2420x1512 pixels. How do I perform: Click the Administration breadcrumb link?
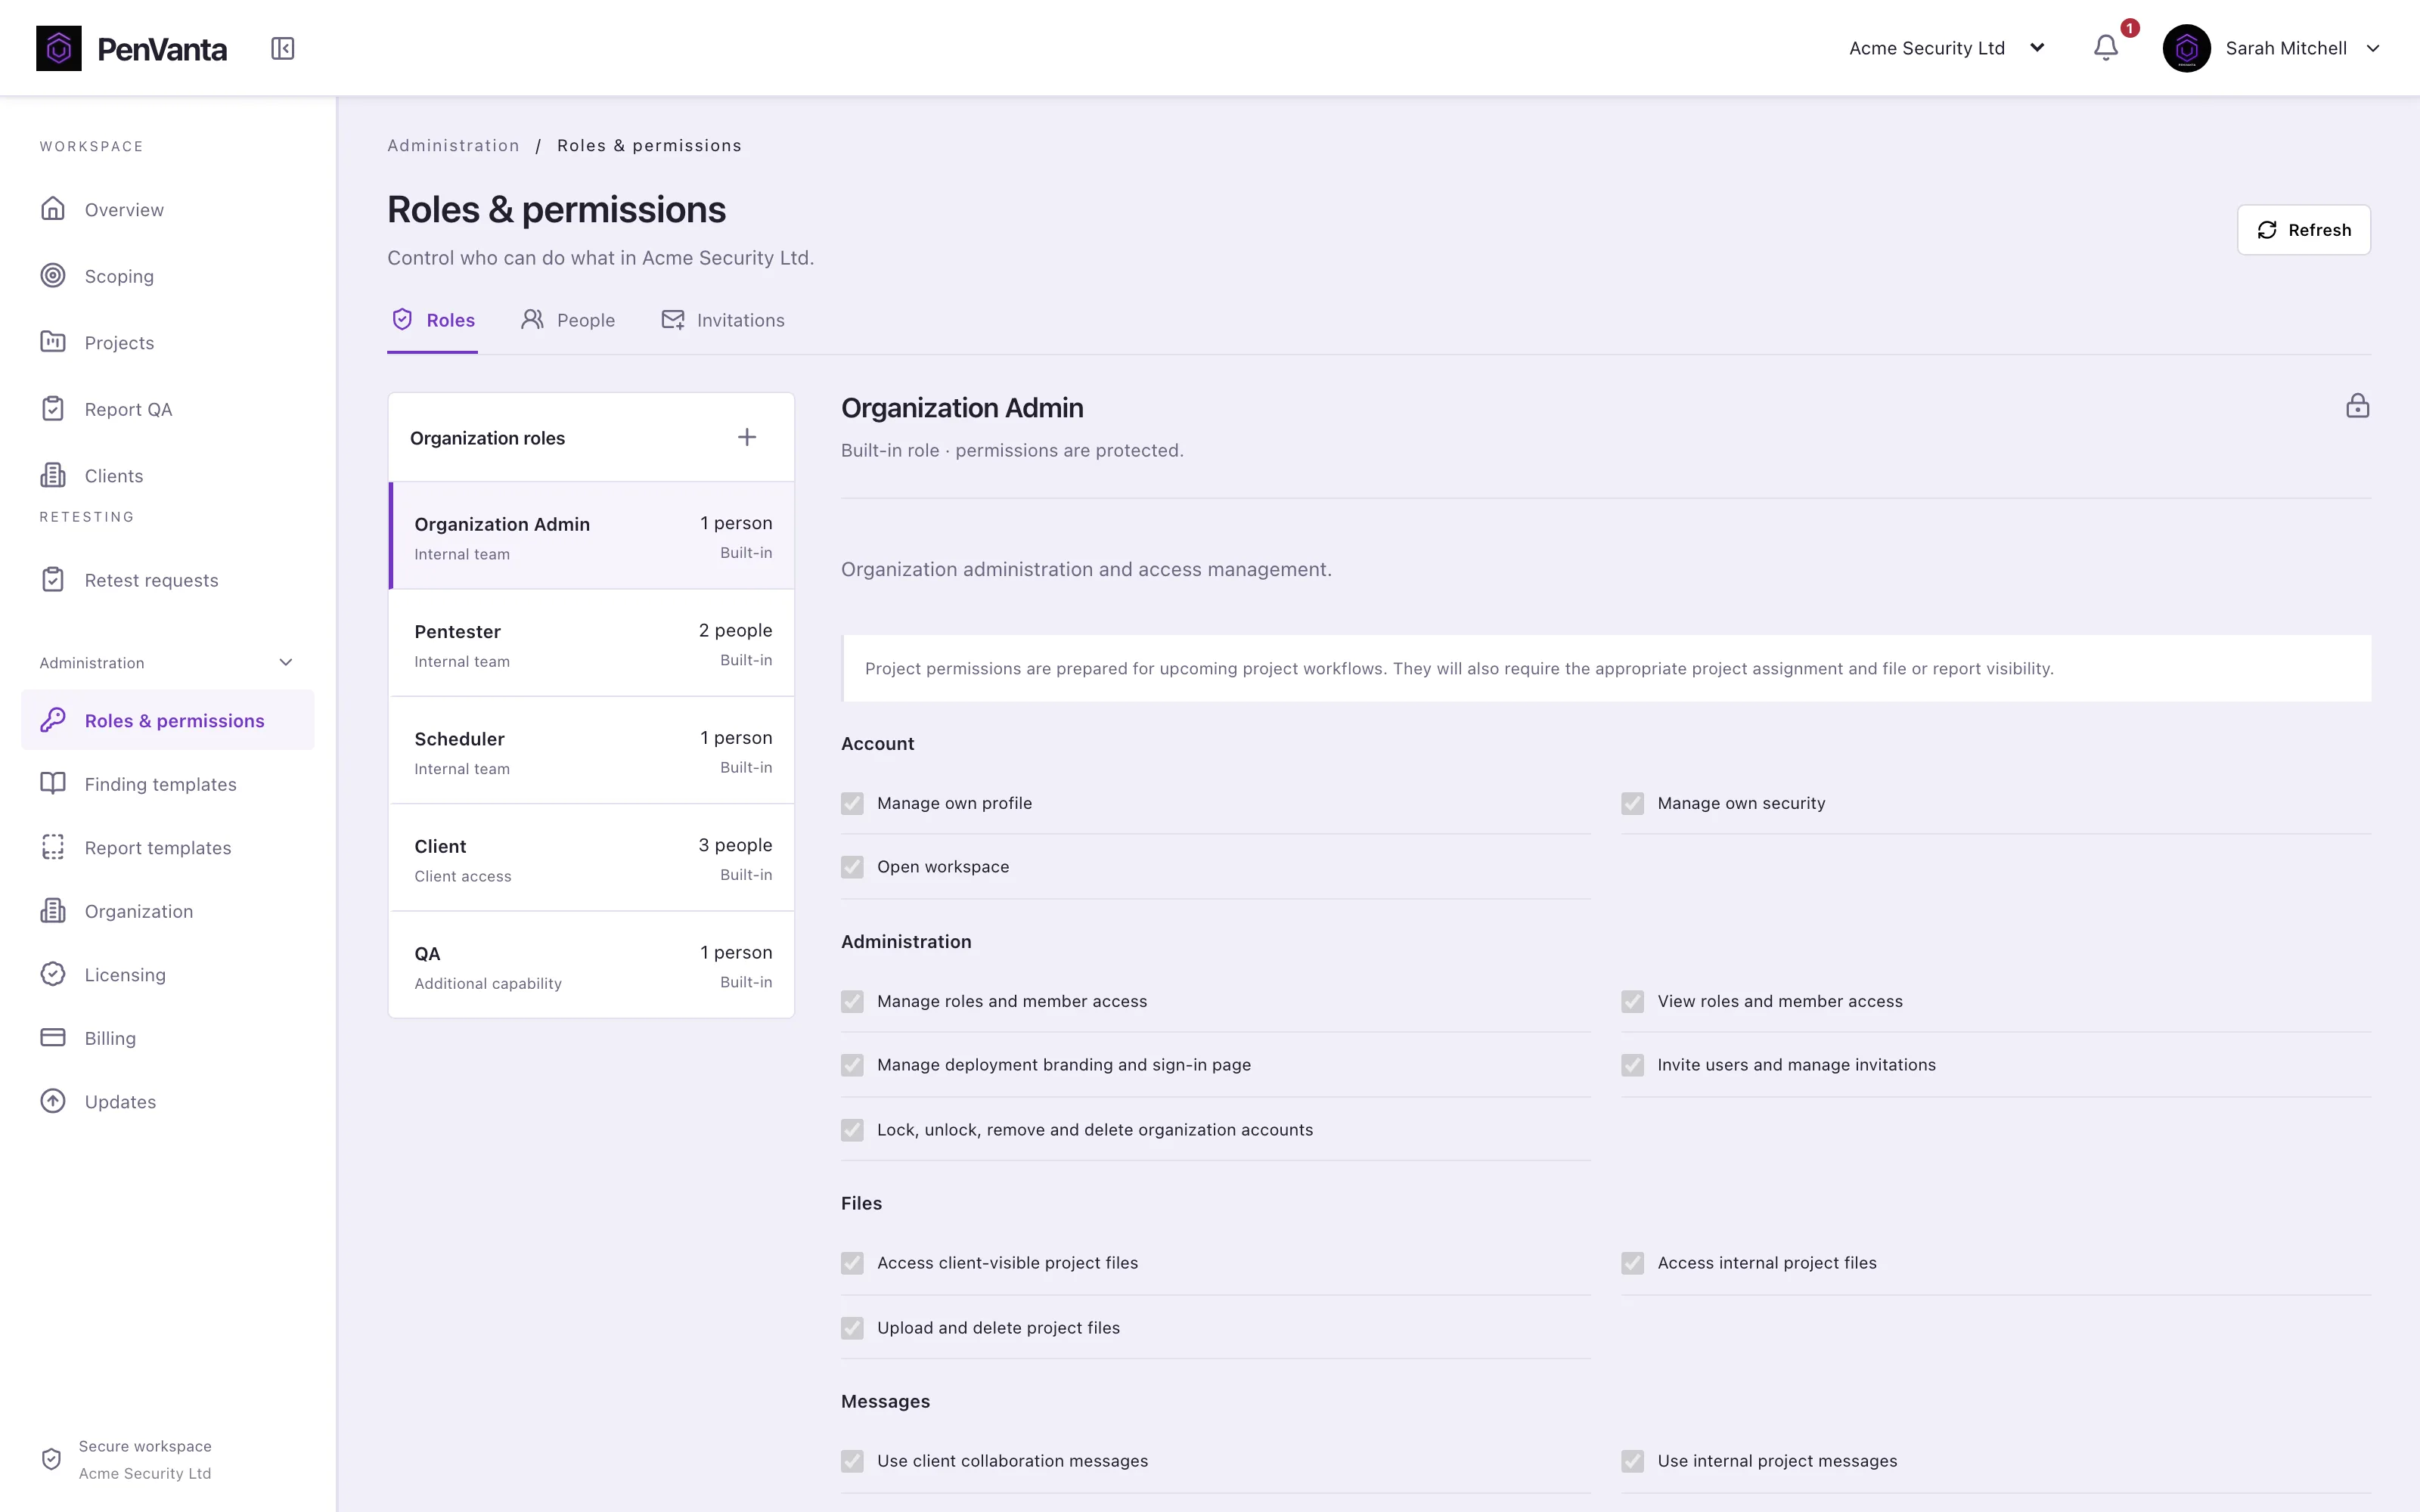click(453, 146)
